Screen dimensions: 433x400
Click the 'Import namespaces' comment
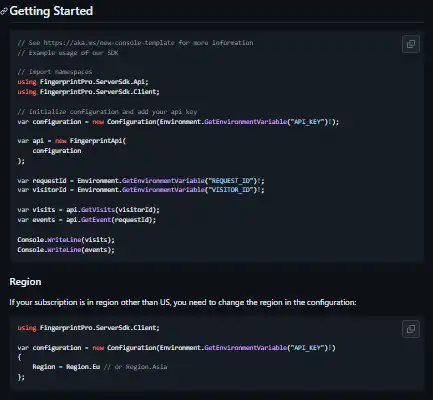point(55,72)
